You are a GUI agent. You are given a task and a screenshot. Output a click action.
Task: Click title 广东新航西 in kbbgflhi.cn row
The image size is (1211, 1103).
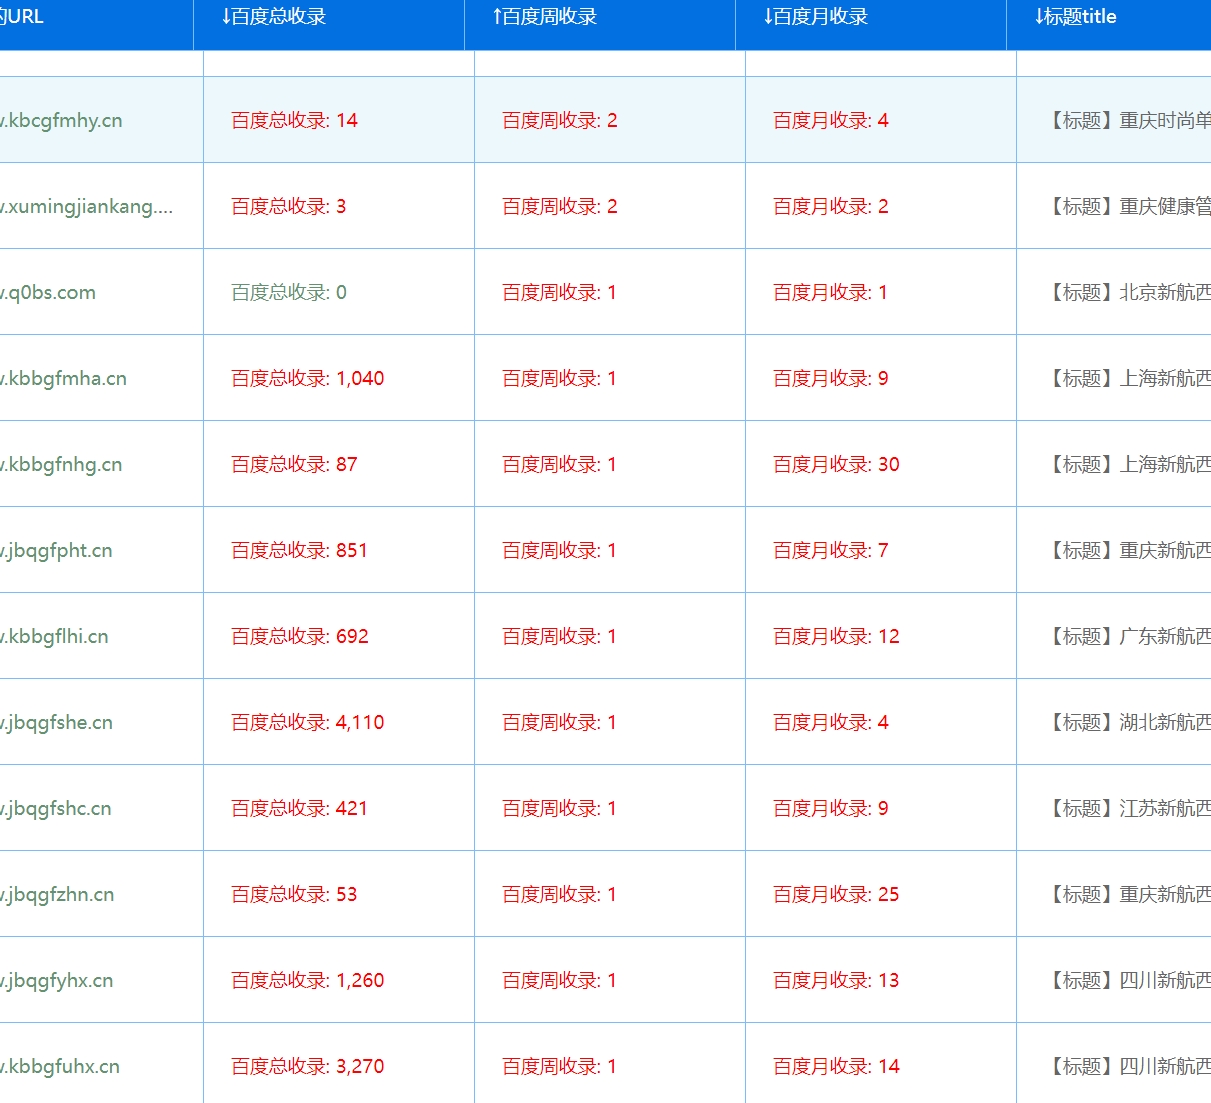pos(1128,636)
